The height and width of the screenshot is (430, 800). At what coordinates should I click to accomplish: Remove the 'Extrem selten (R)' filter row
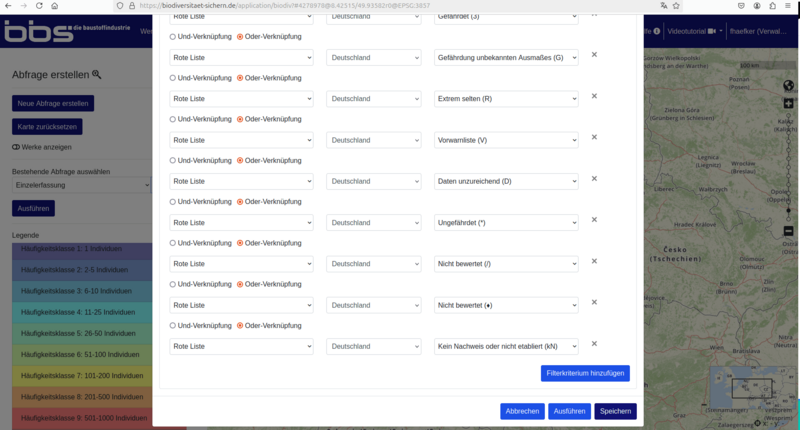(x=594, y=96)
